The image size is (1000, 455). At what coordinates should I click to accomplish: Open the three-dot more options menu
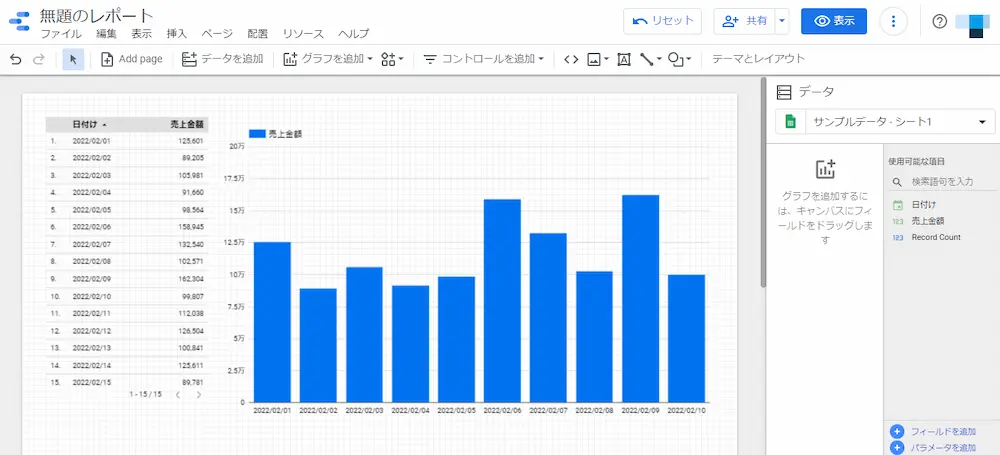[x=893, y=21]
